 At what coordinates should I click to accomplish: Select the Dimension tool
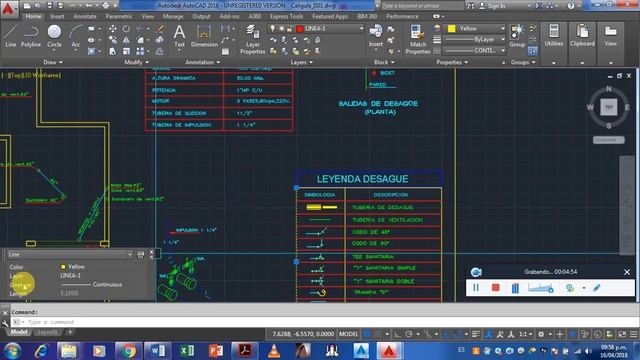[x=204, y=36]
